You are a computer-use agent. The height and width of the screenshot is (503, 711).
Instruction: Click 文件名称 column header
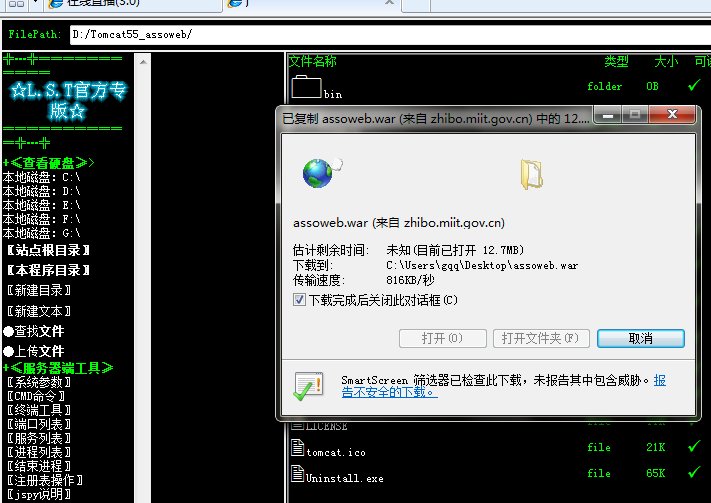tap(313, 61)
